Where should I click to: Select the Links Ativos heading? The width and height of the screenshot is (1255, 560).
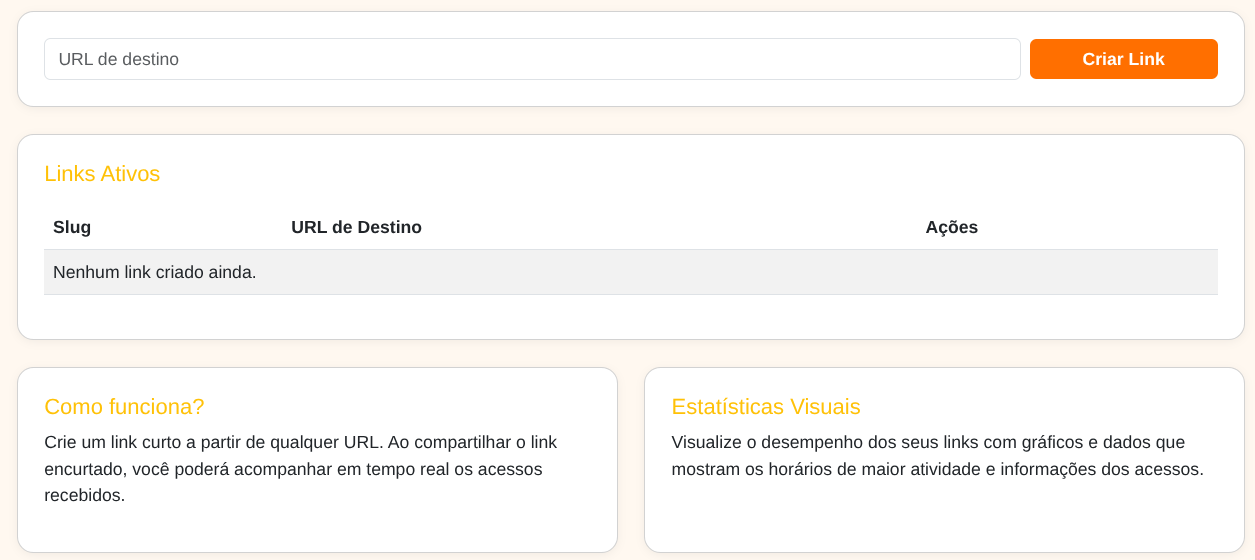(102, 174)
